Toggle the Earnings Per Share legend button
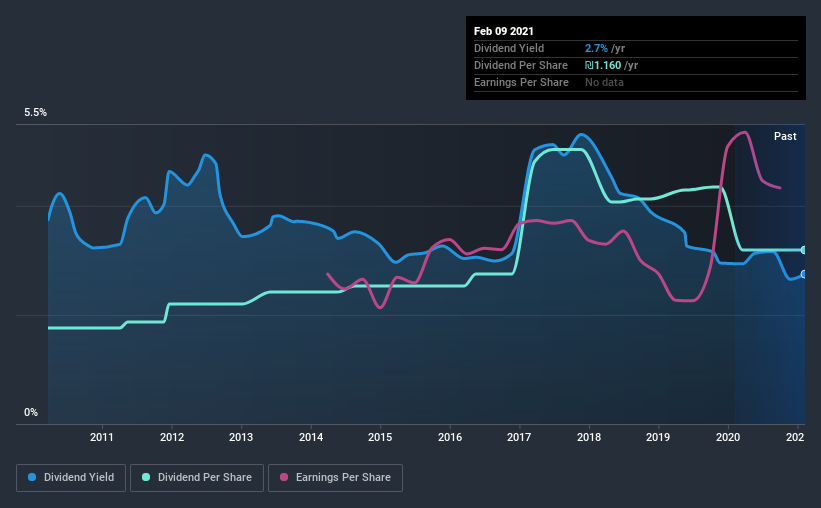821x508 pixels. point(335,478)
